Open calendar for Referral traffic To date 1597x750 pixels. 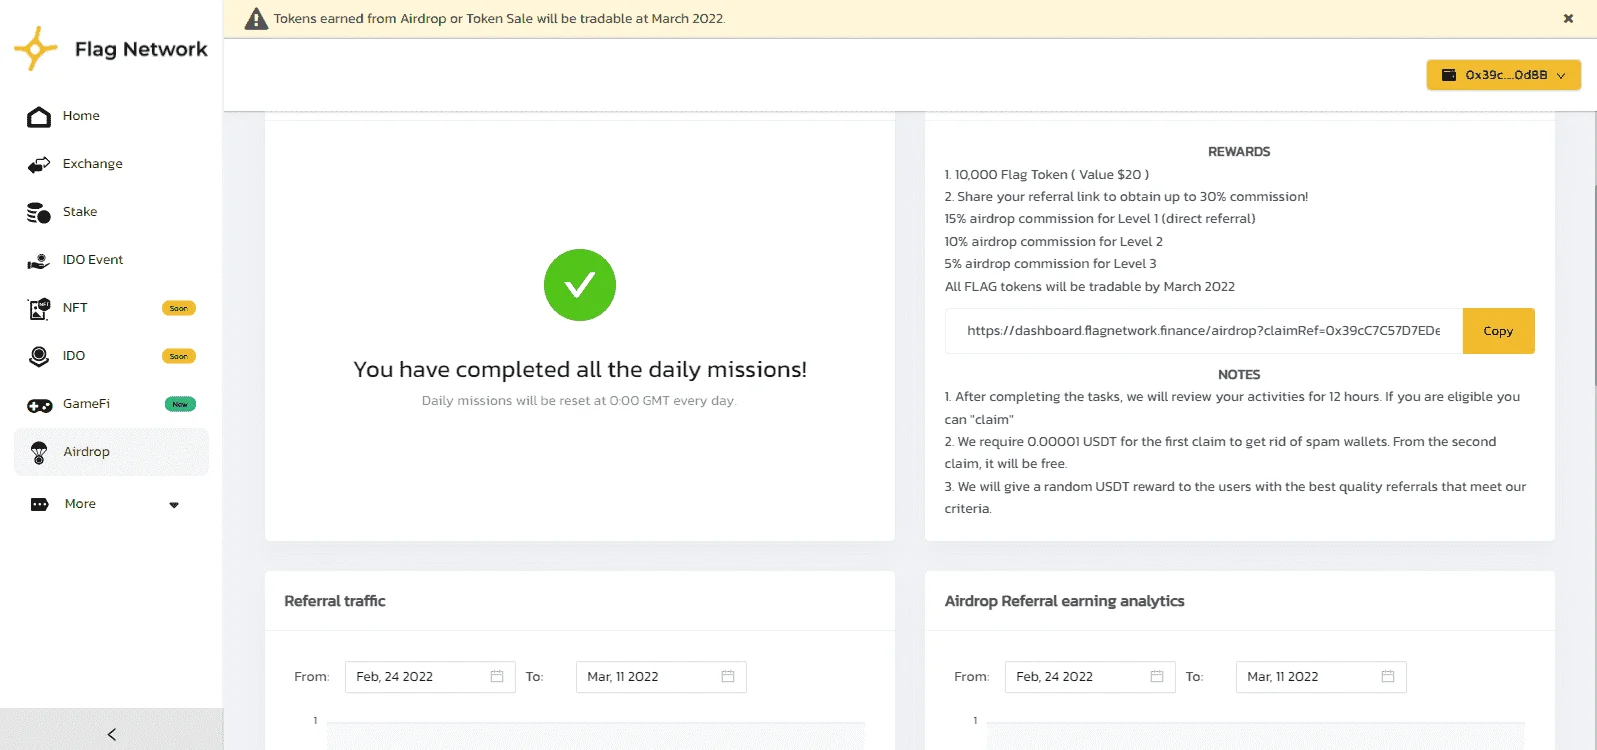pos(728,677)
